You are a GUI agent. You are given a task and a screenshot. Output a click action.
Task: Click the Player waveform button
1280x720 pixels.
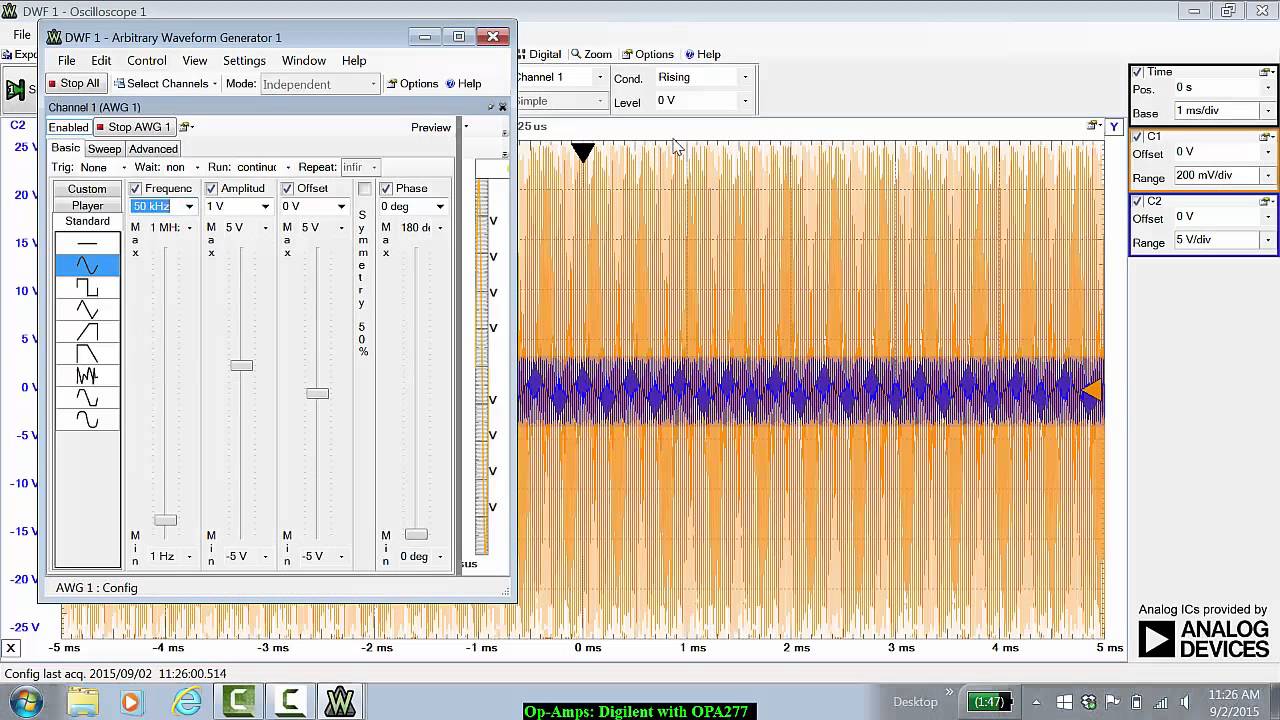point(87,206)
